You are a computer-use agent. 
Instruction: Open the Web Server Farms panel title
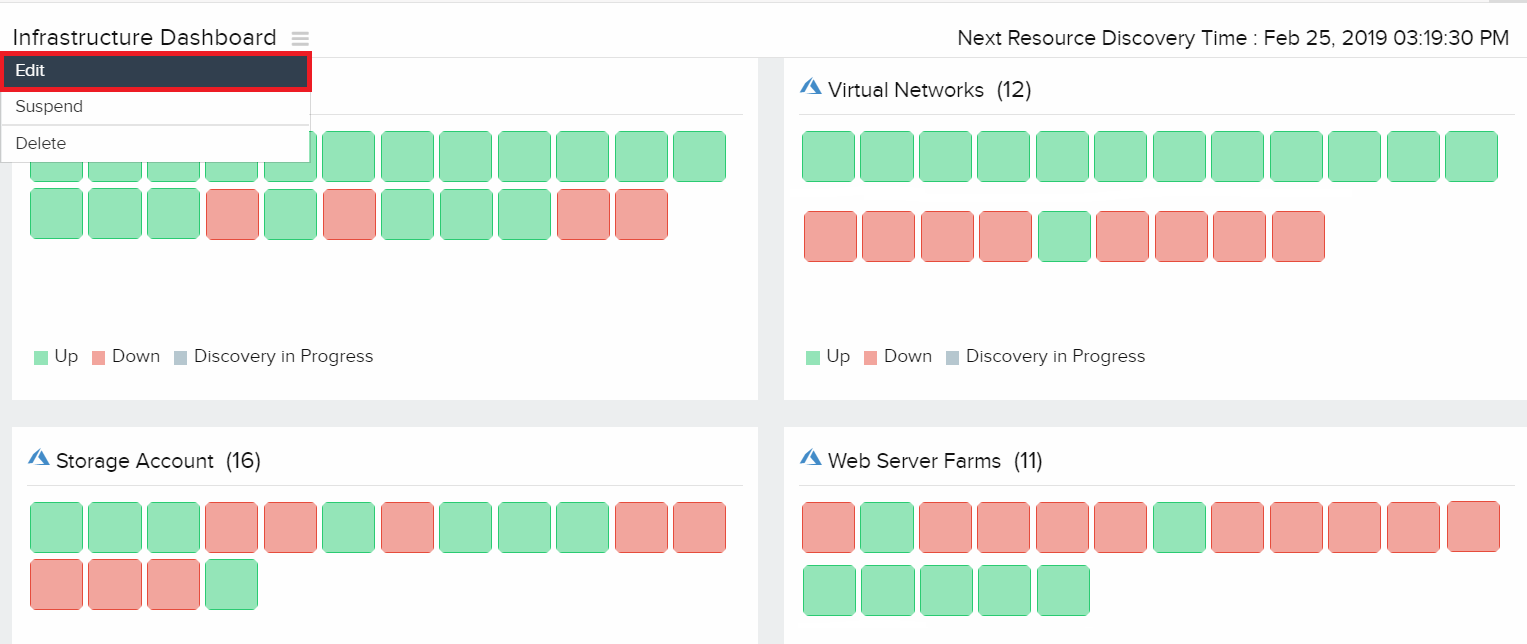(x=914, y=461)
